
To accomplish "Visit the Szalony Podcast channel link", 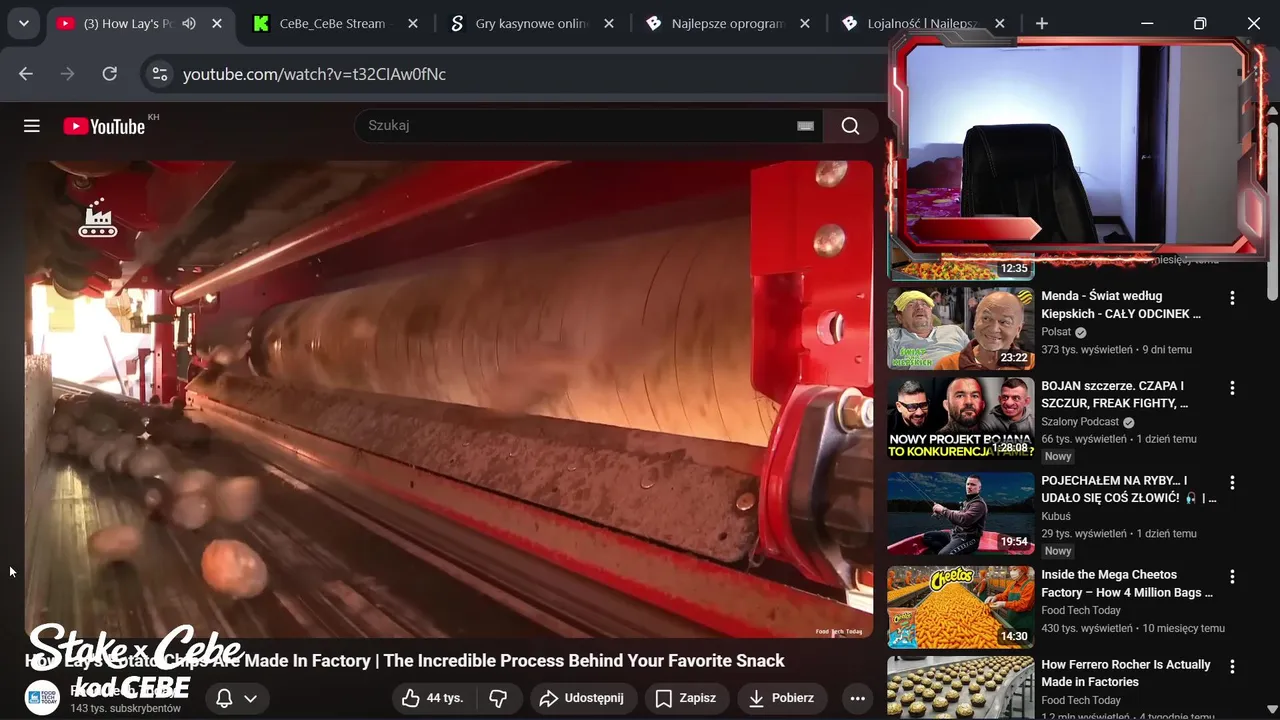I will tap(1080, 422).
